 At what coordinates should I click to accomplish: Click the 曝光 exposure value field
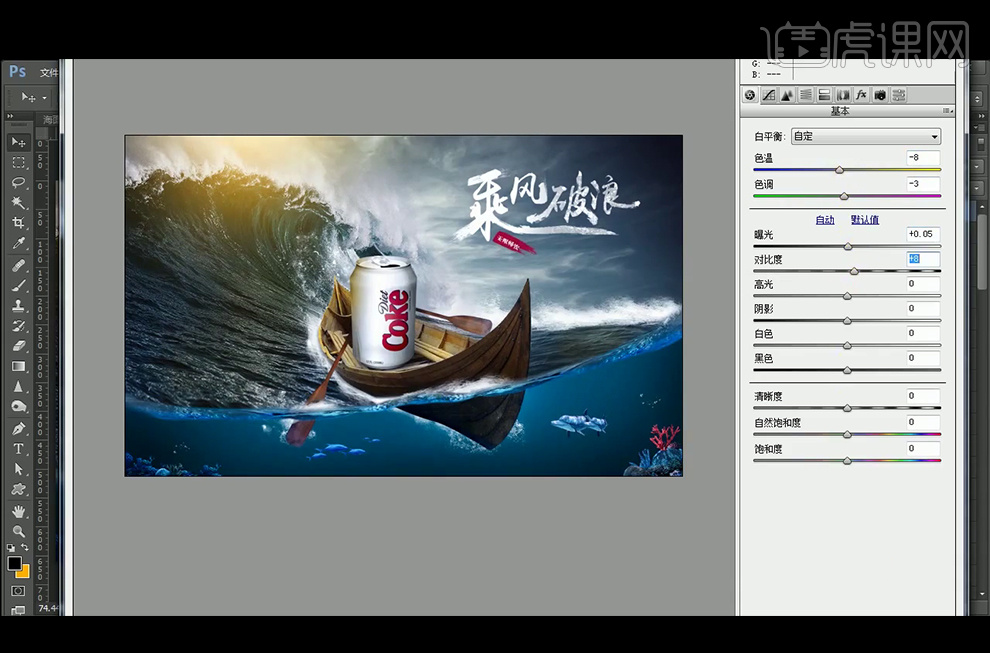923,234
